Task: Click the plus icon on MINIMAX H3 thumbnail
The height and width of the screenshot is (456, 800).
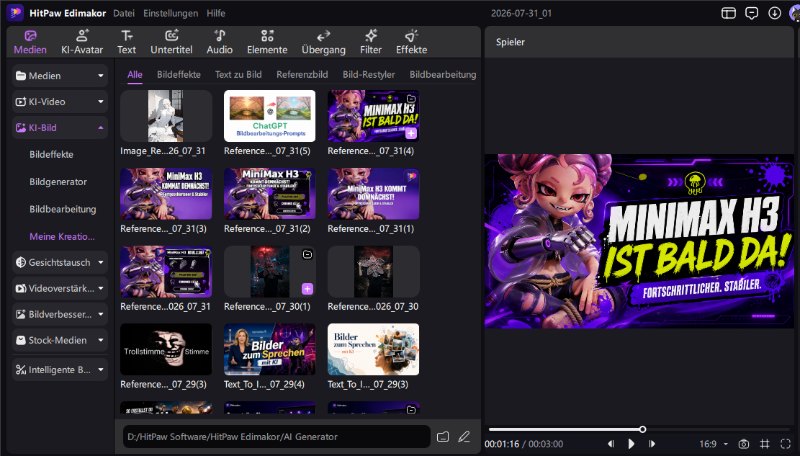Action: point(411,133)
